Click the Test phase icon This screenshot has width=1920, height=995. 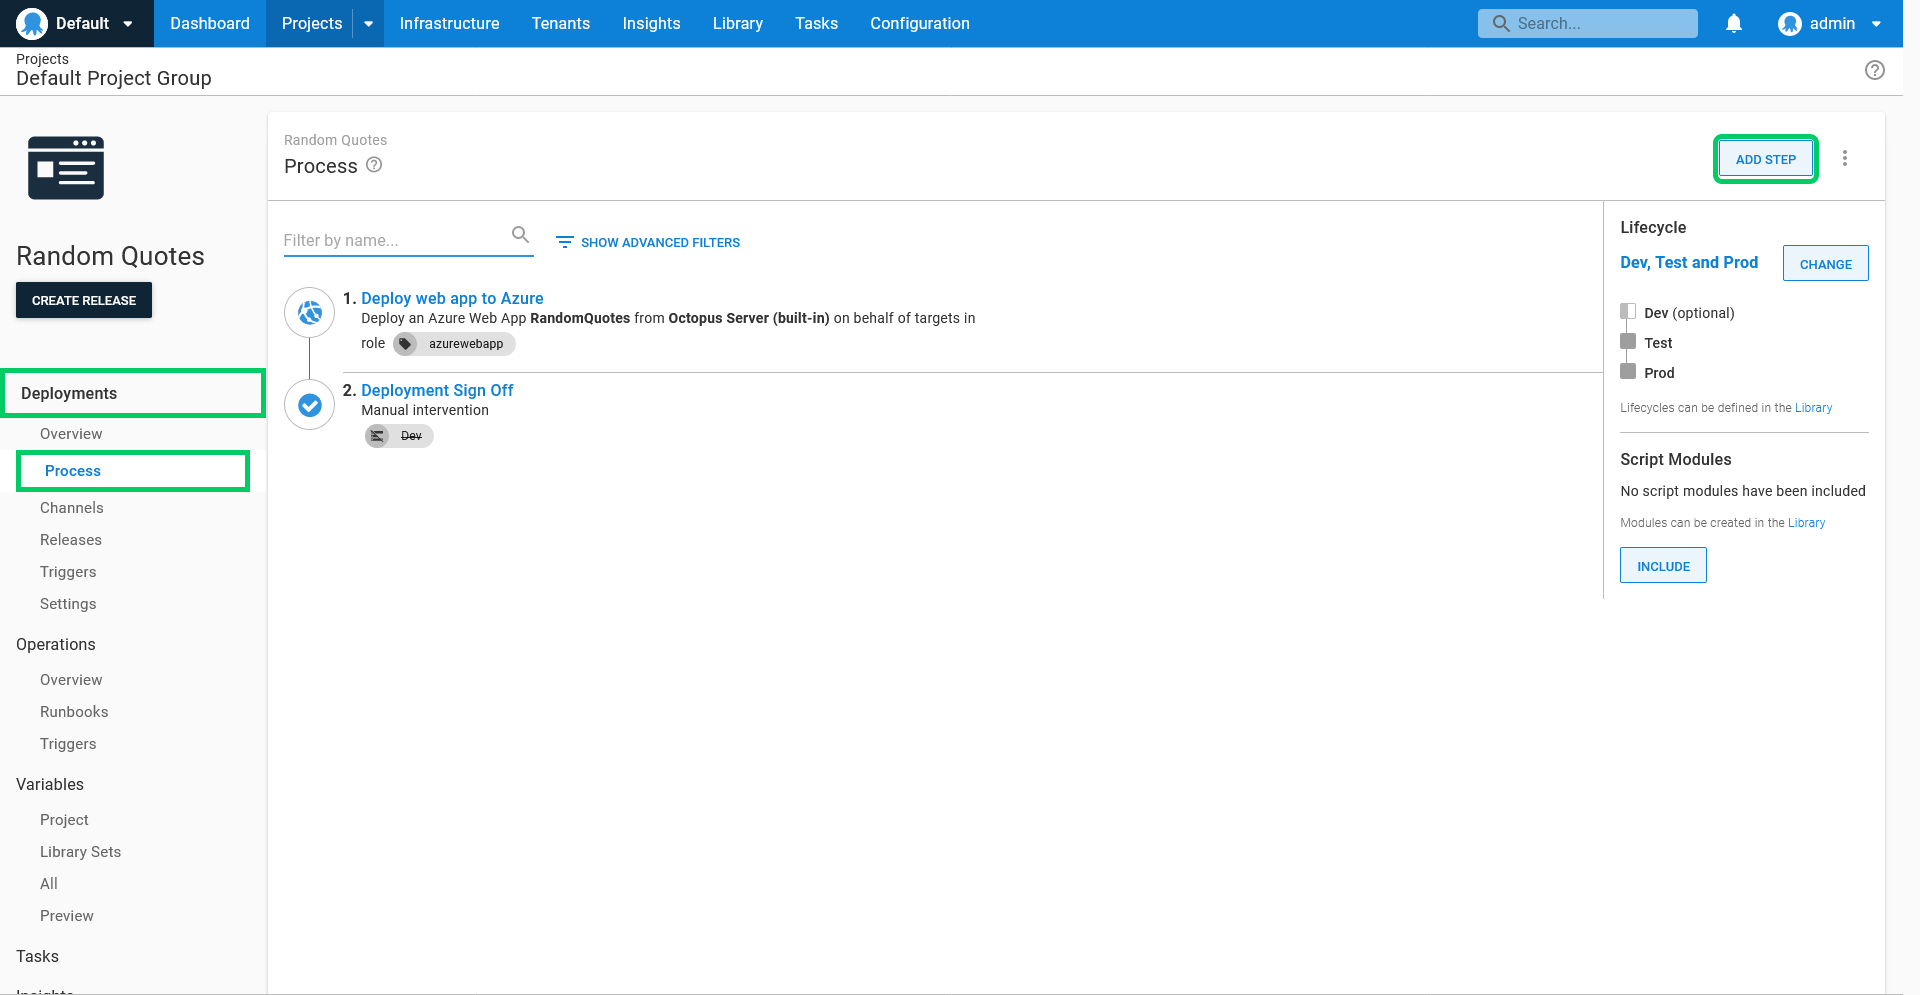click(x=1628, y=342)
